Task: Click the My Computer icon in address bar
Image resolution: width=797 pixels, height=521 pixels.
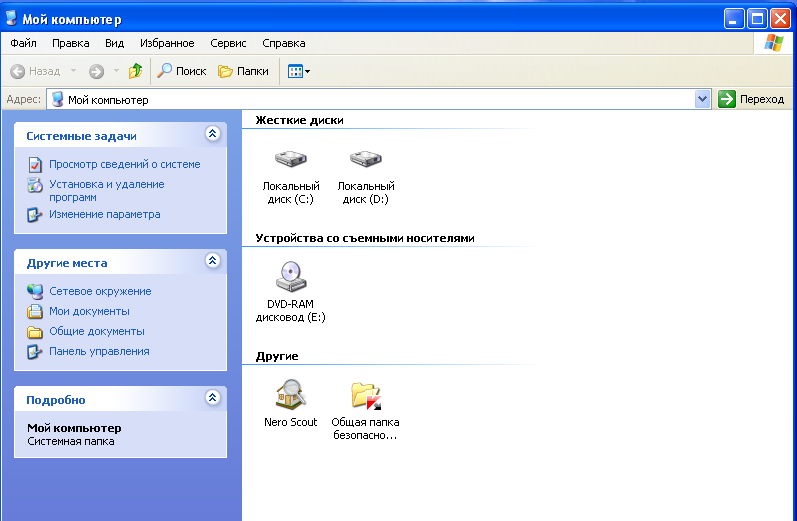Action: 58,99
